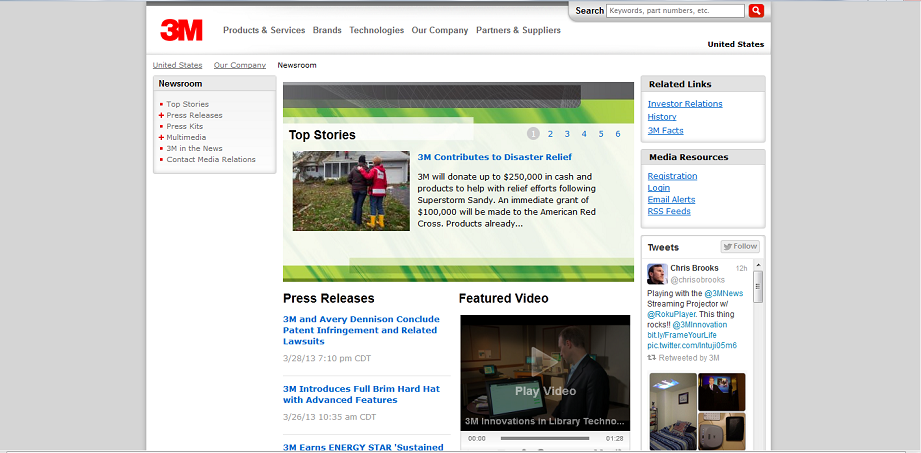
Task: Open Full Brim Hard Hat press release
Action: click(361, 394)
